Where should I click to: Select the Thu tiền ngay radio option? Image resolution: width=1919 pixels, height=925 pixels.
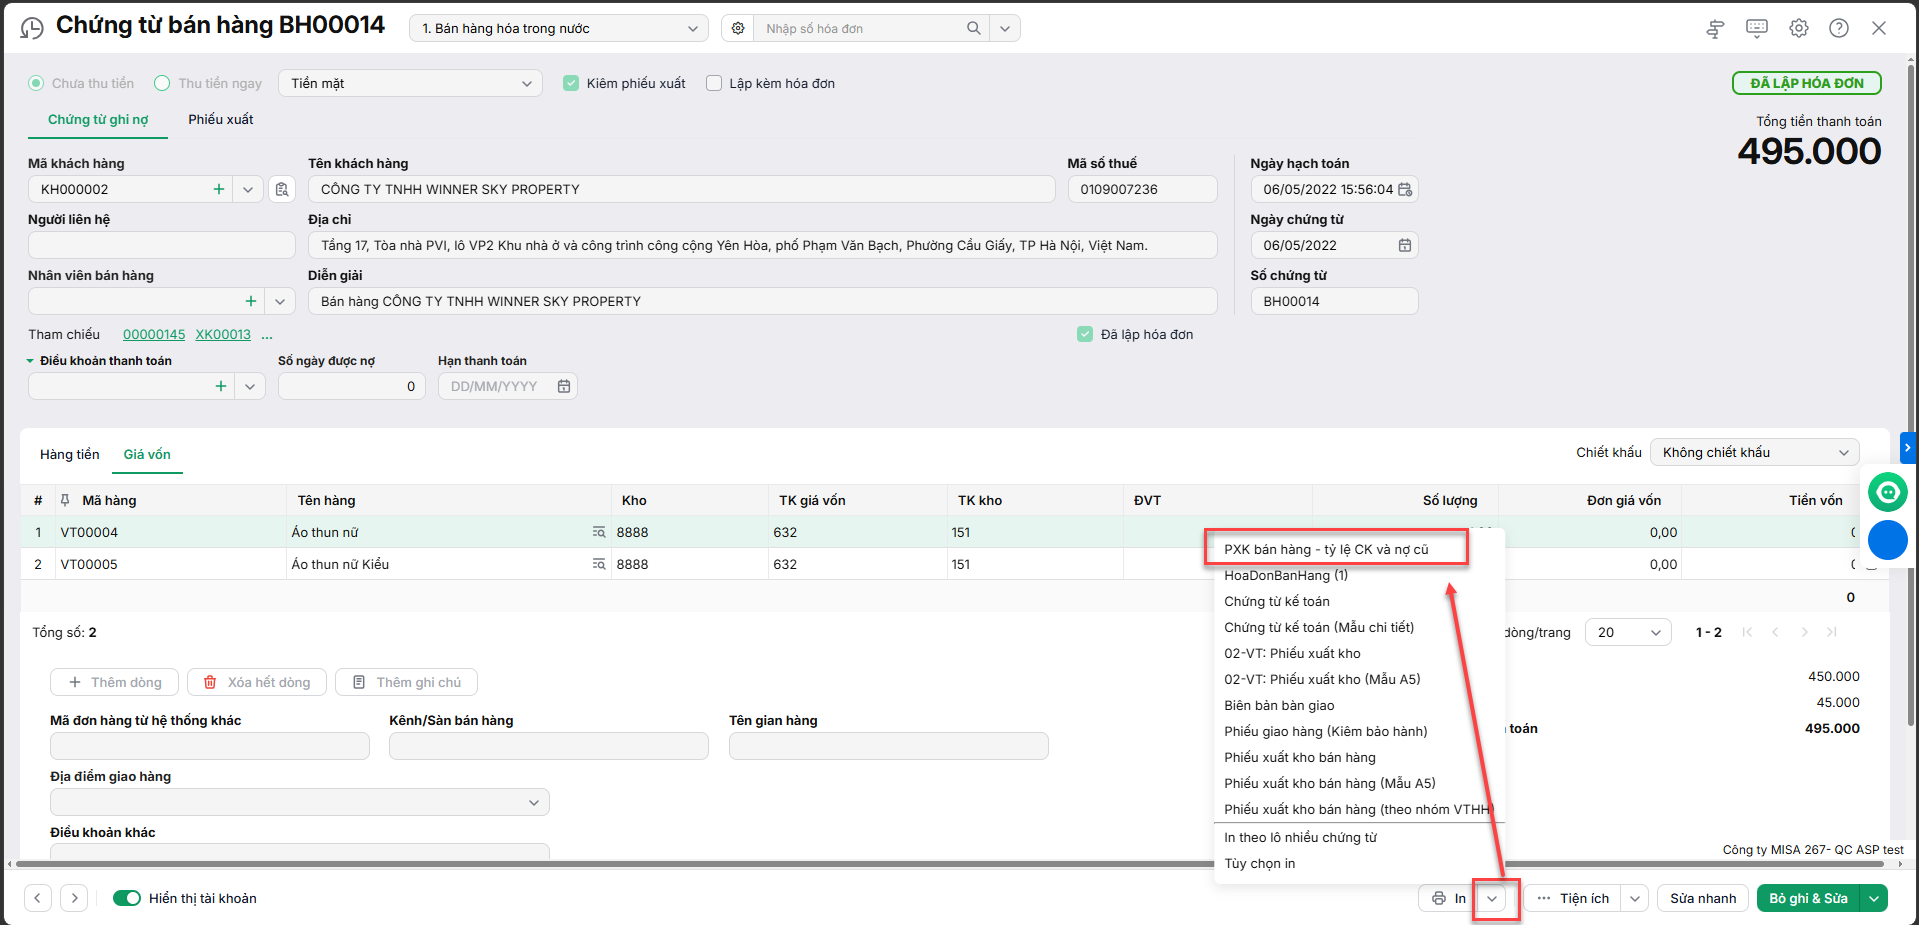click(162, 83)
